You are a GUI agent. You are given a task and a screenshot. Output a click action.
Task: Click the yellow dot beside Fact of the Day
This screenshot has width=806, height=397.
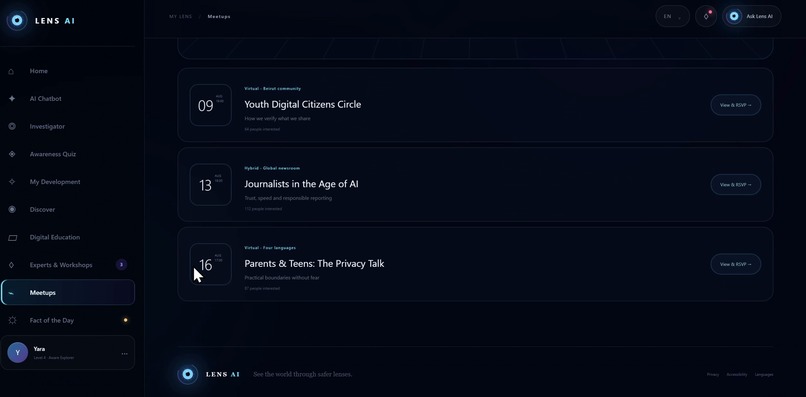(x=125, y=320)
